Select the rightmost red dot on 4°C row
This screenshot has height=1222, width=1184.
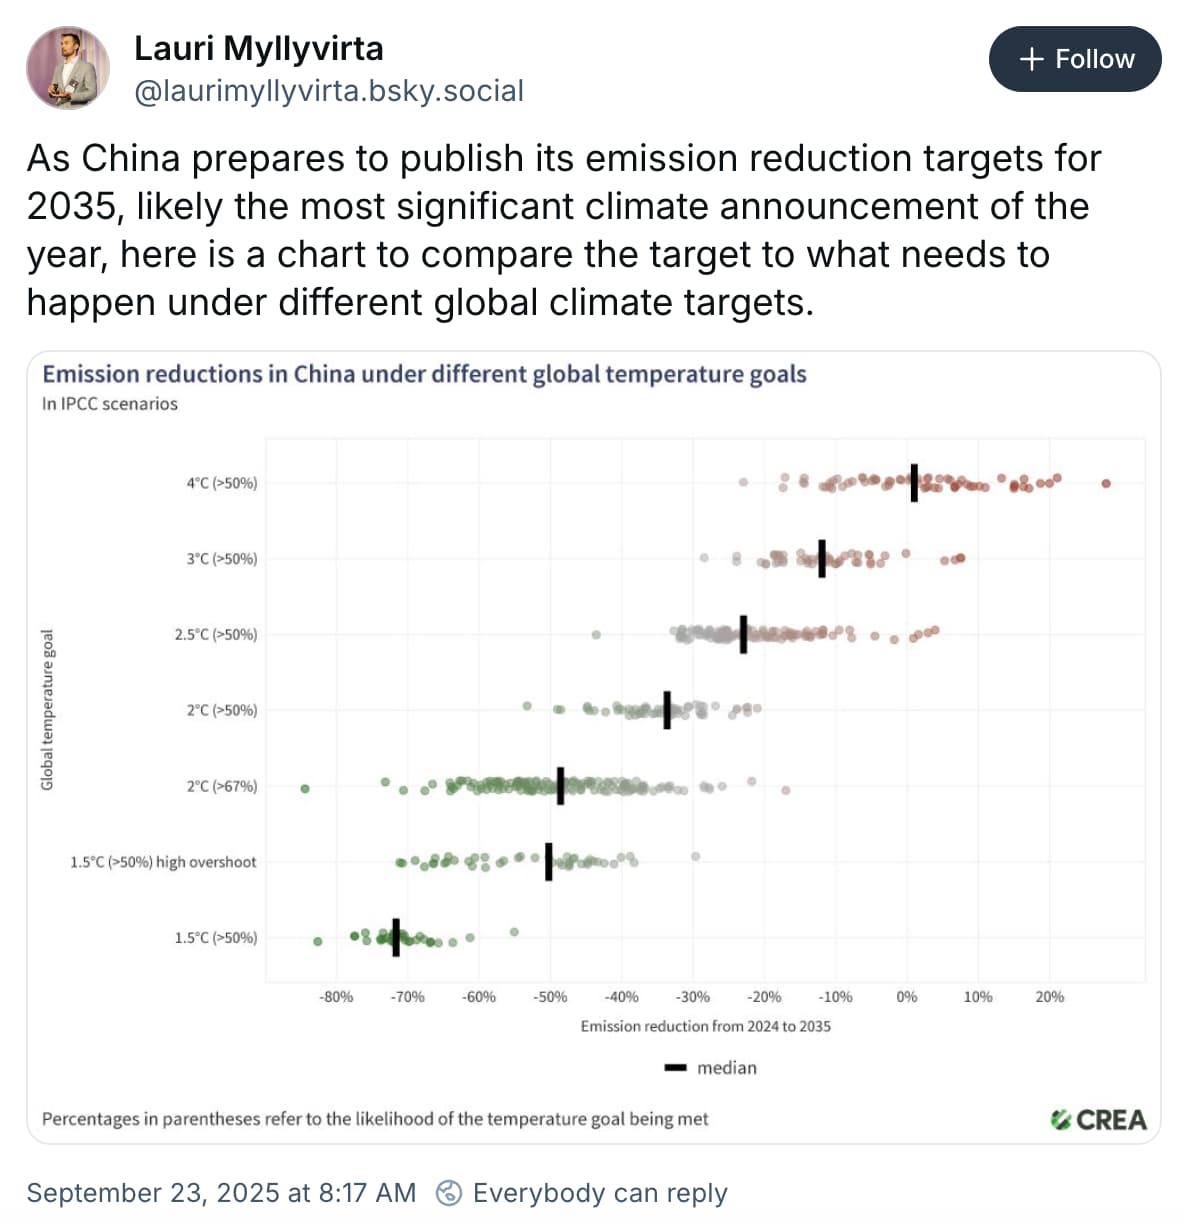(1105, 483)
